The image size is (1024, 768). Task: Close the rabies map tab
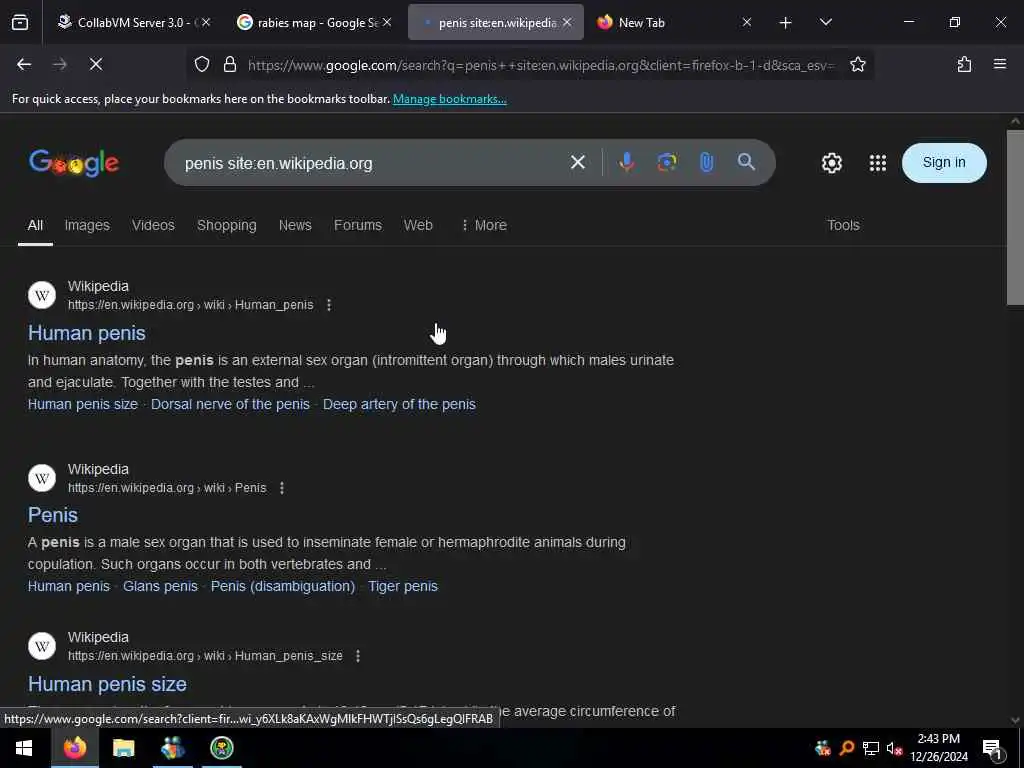pyautogui.click(x=387, y=22)
